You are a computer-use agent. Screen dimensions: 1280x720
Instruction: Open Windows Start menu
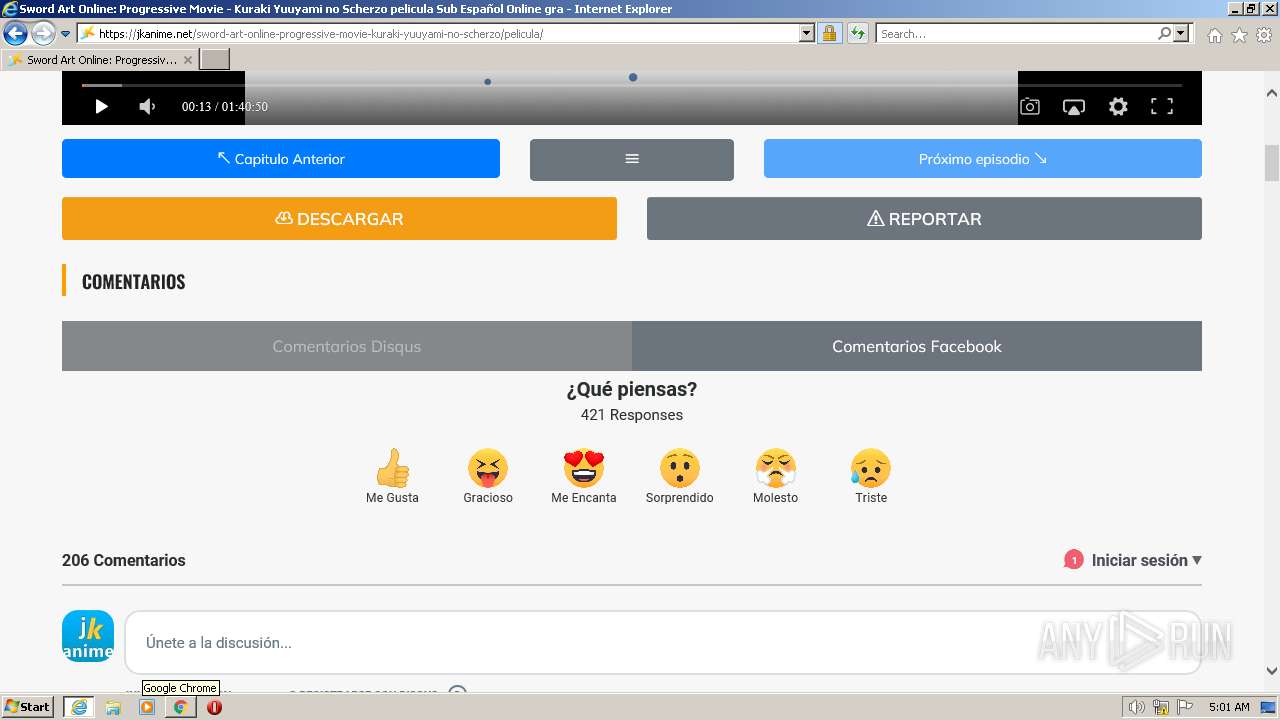point(28,707)
